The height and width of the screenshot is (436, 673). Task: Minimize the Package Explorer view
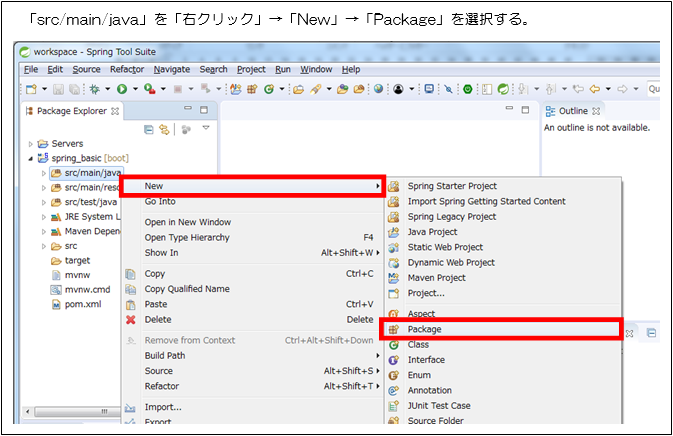click(188, 111)
